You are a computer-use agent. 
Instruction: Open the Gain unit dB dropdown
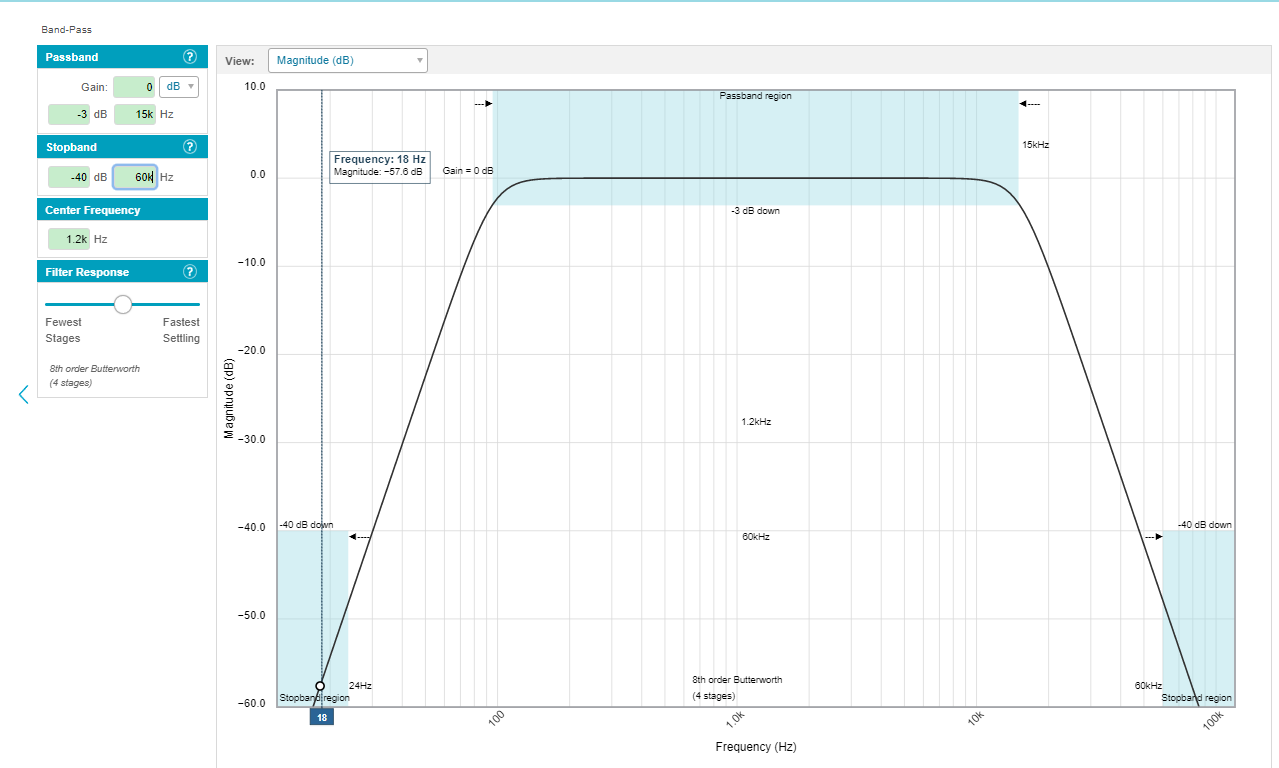(x=179, y=87)
